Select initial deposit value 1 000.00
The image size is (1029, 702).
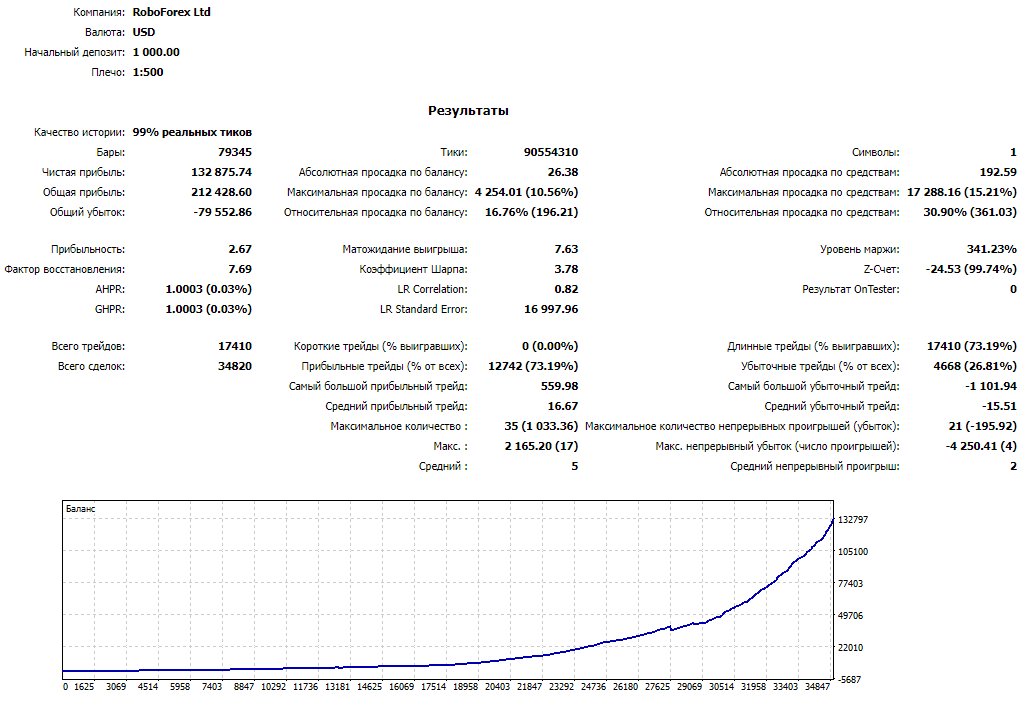click(x=156, y=52)
